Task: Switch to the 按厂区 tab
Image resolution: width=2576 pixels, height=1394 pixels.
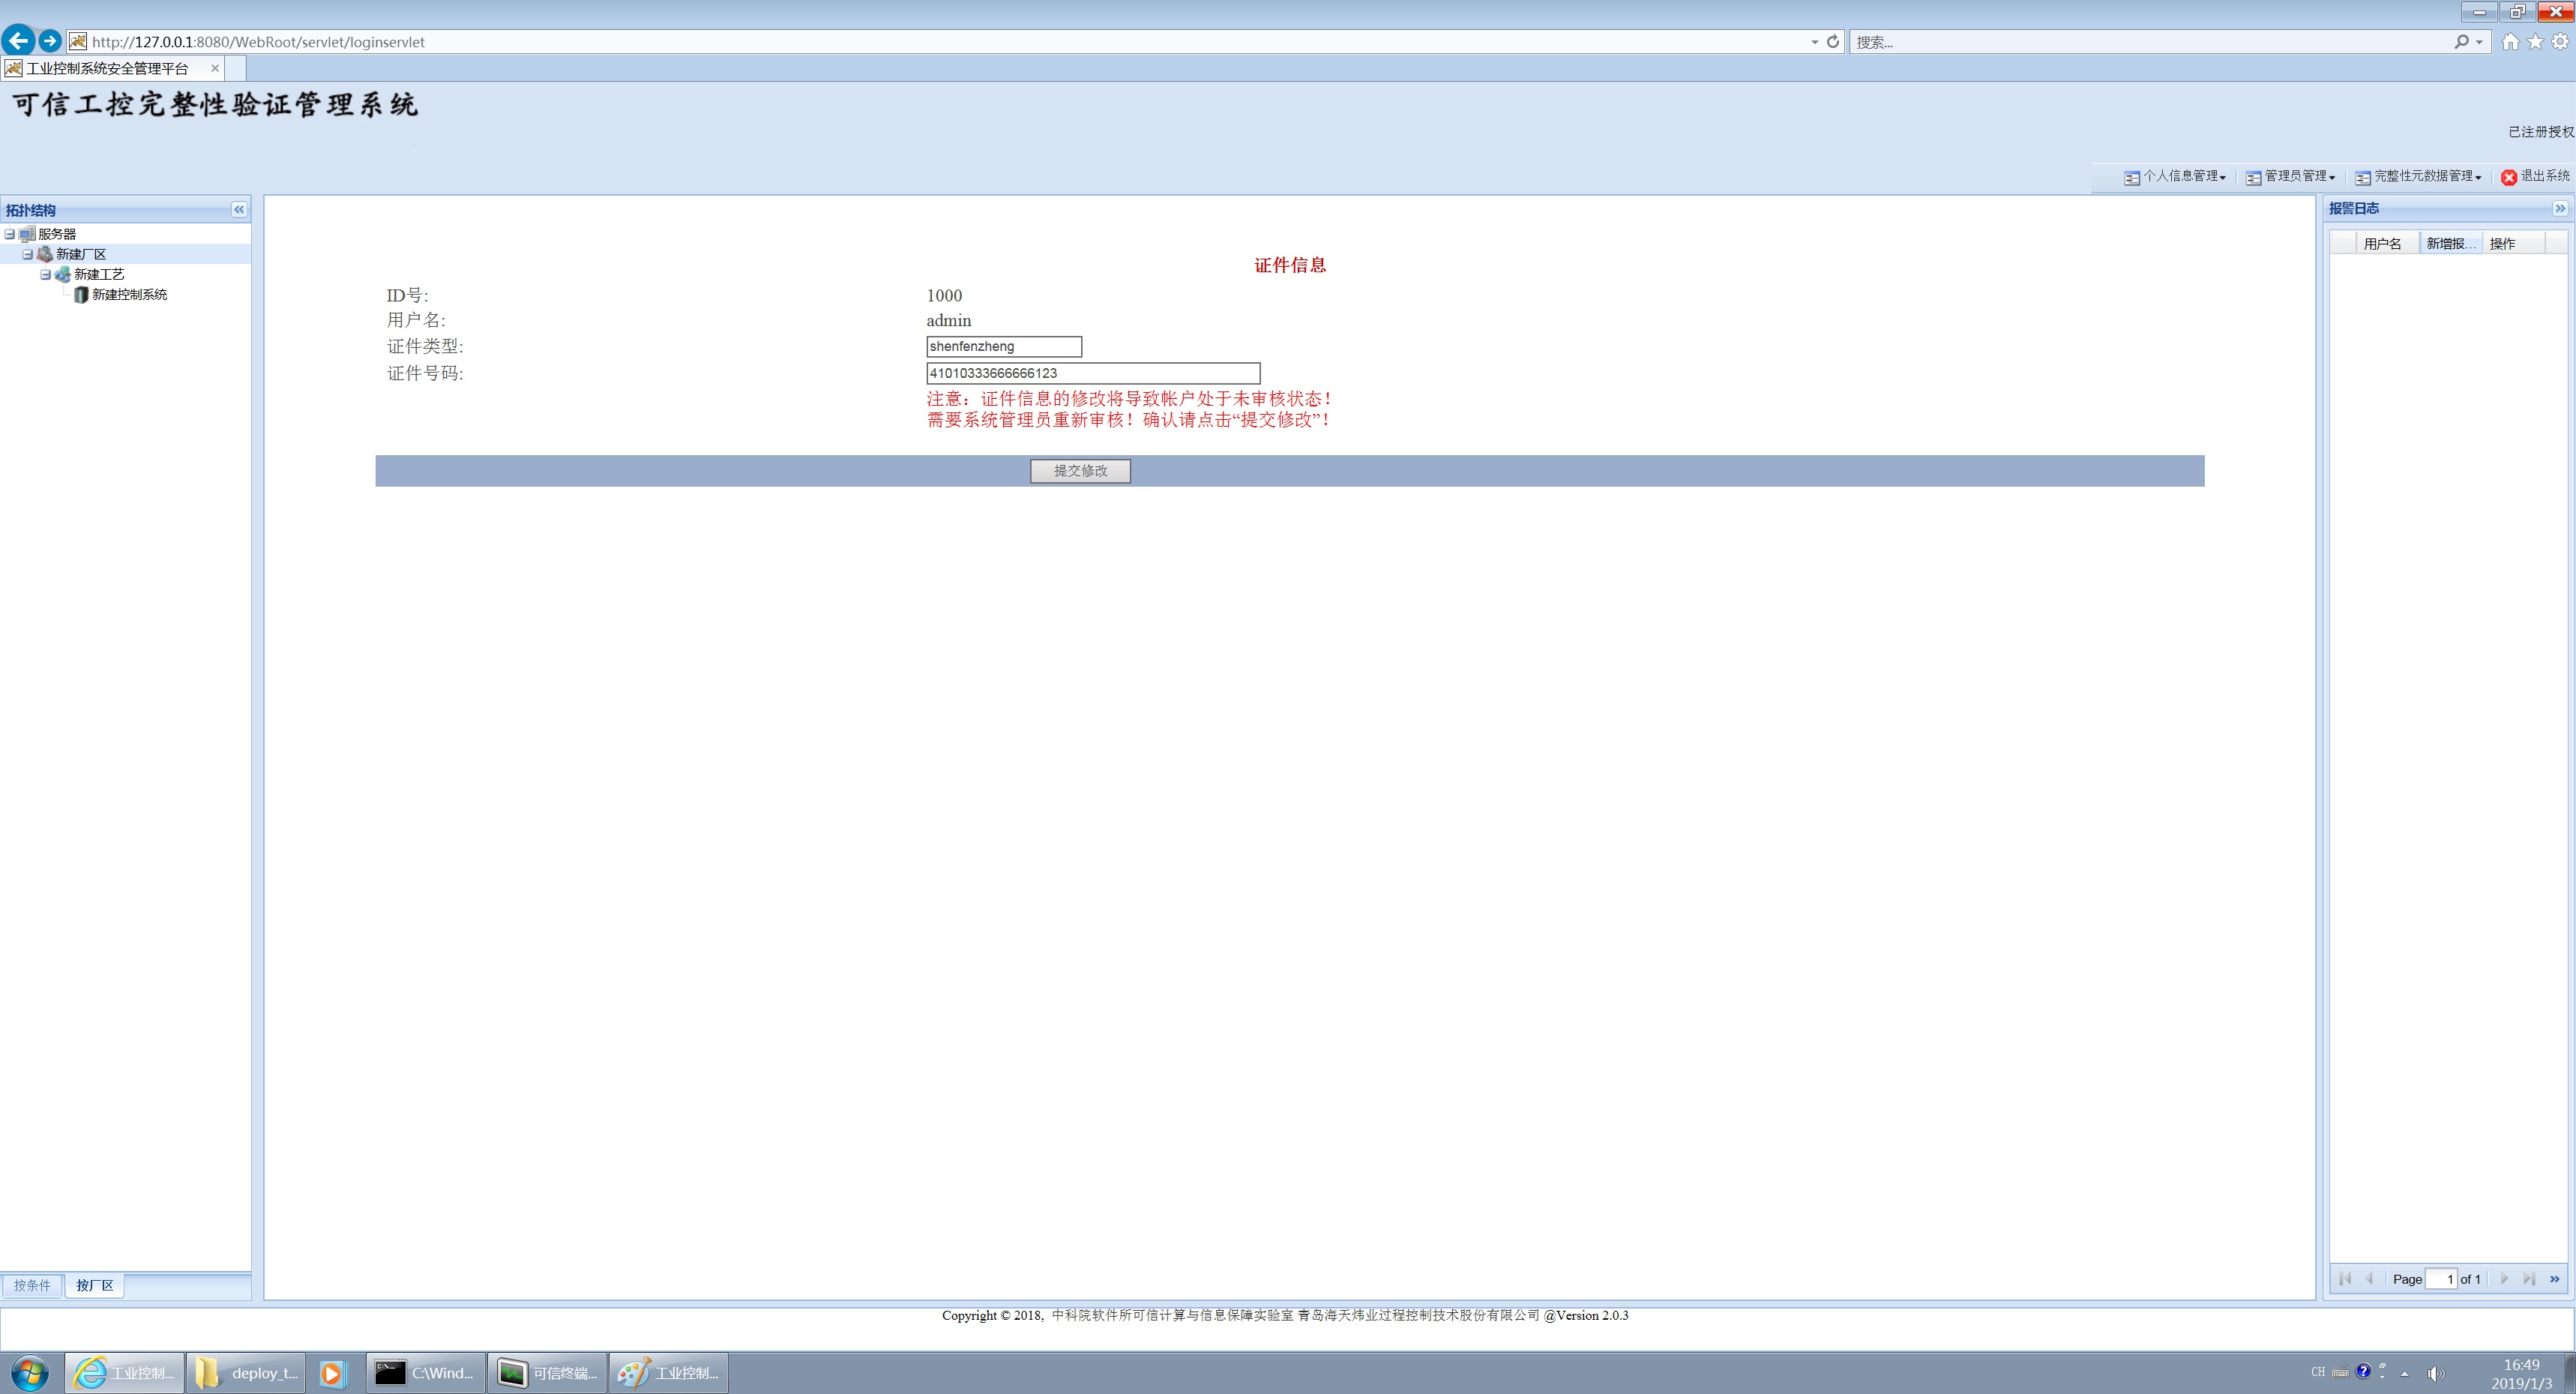Action: (95, 1285)
